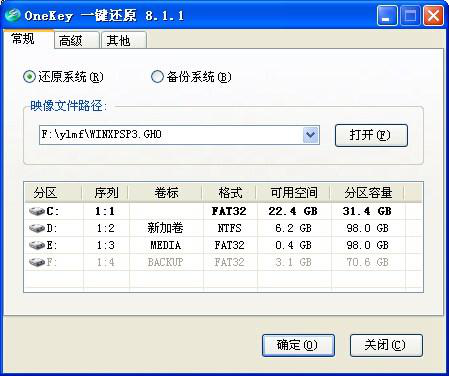Screen dimensions: 449x376
Task: Click the D: drive icon
Action: pyautogui.click(x=36, y=228)
